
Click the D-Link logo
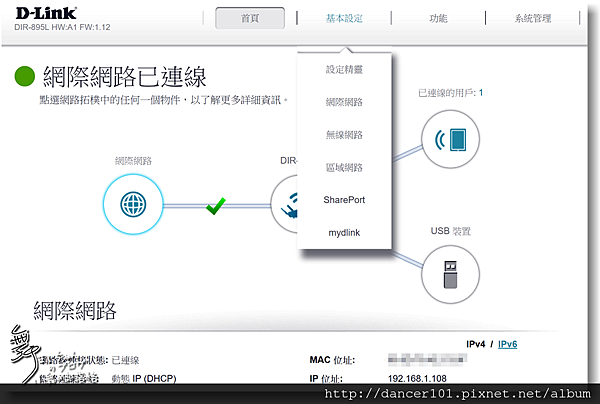(46, 13)
